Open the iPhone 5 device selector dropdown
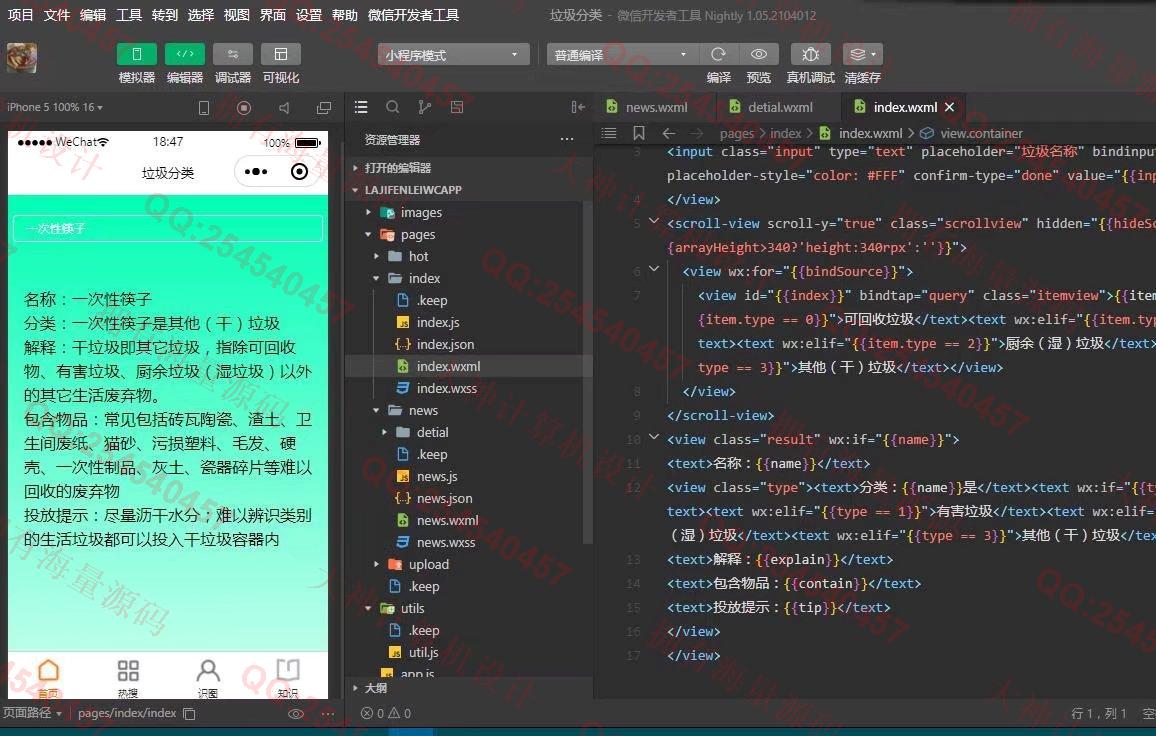 point(55,108)
